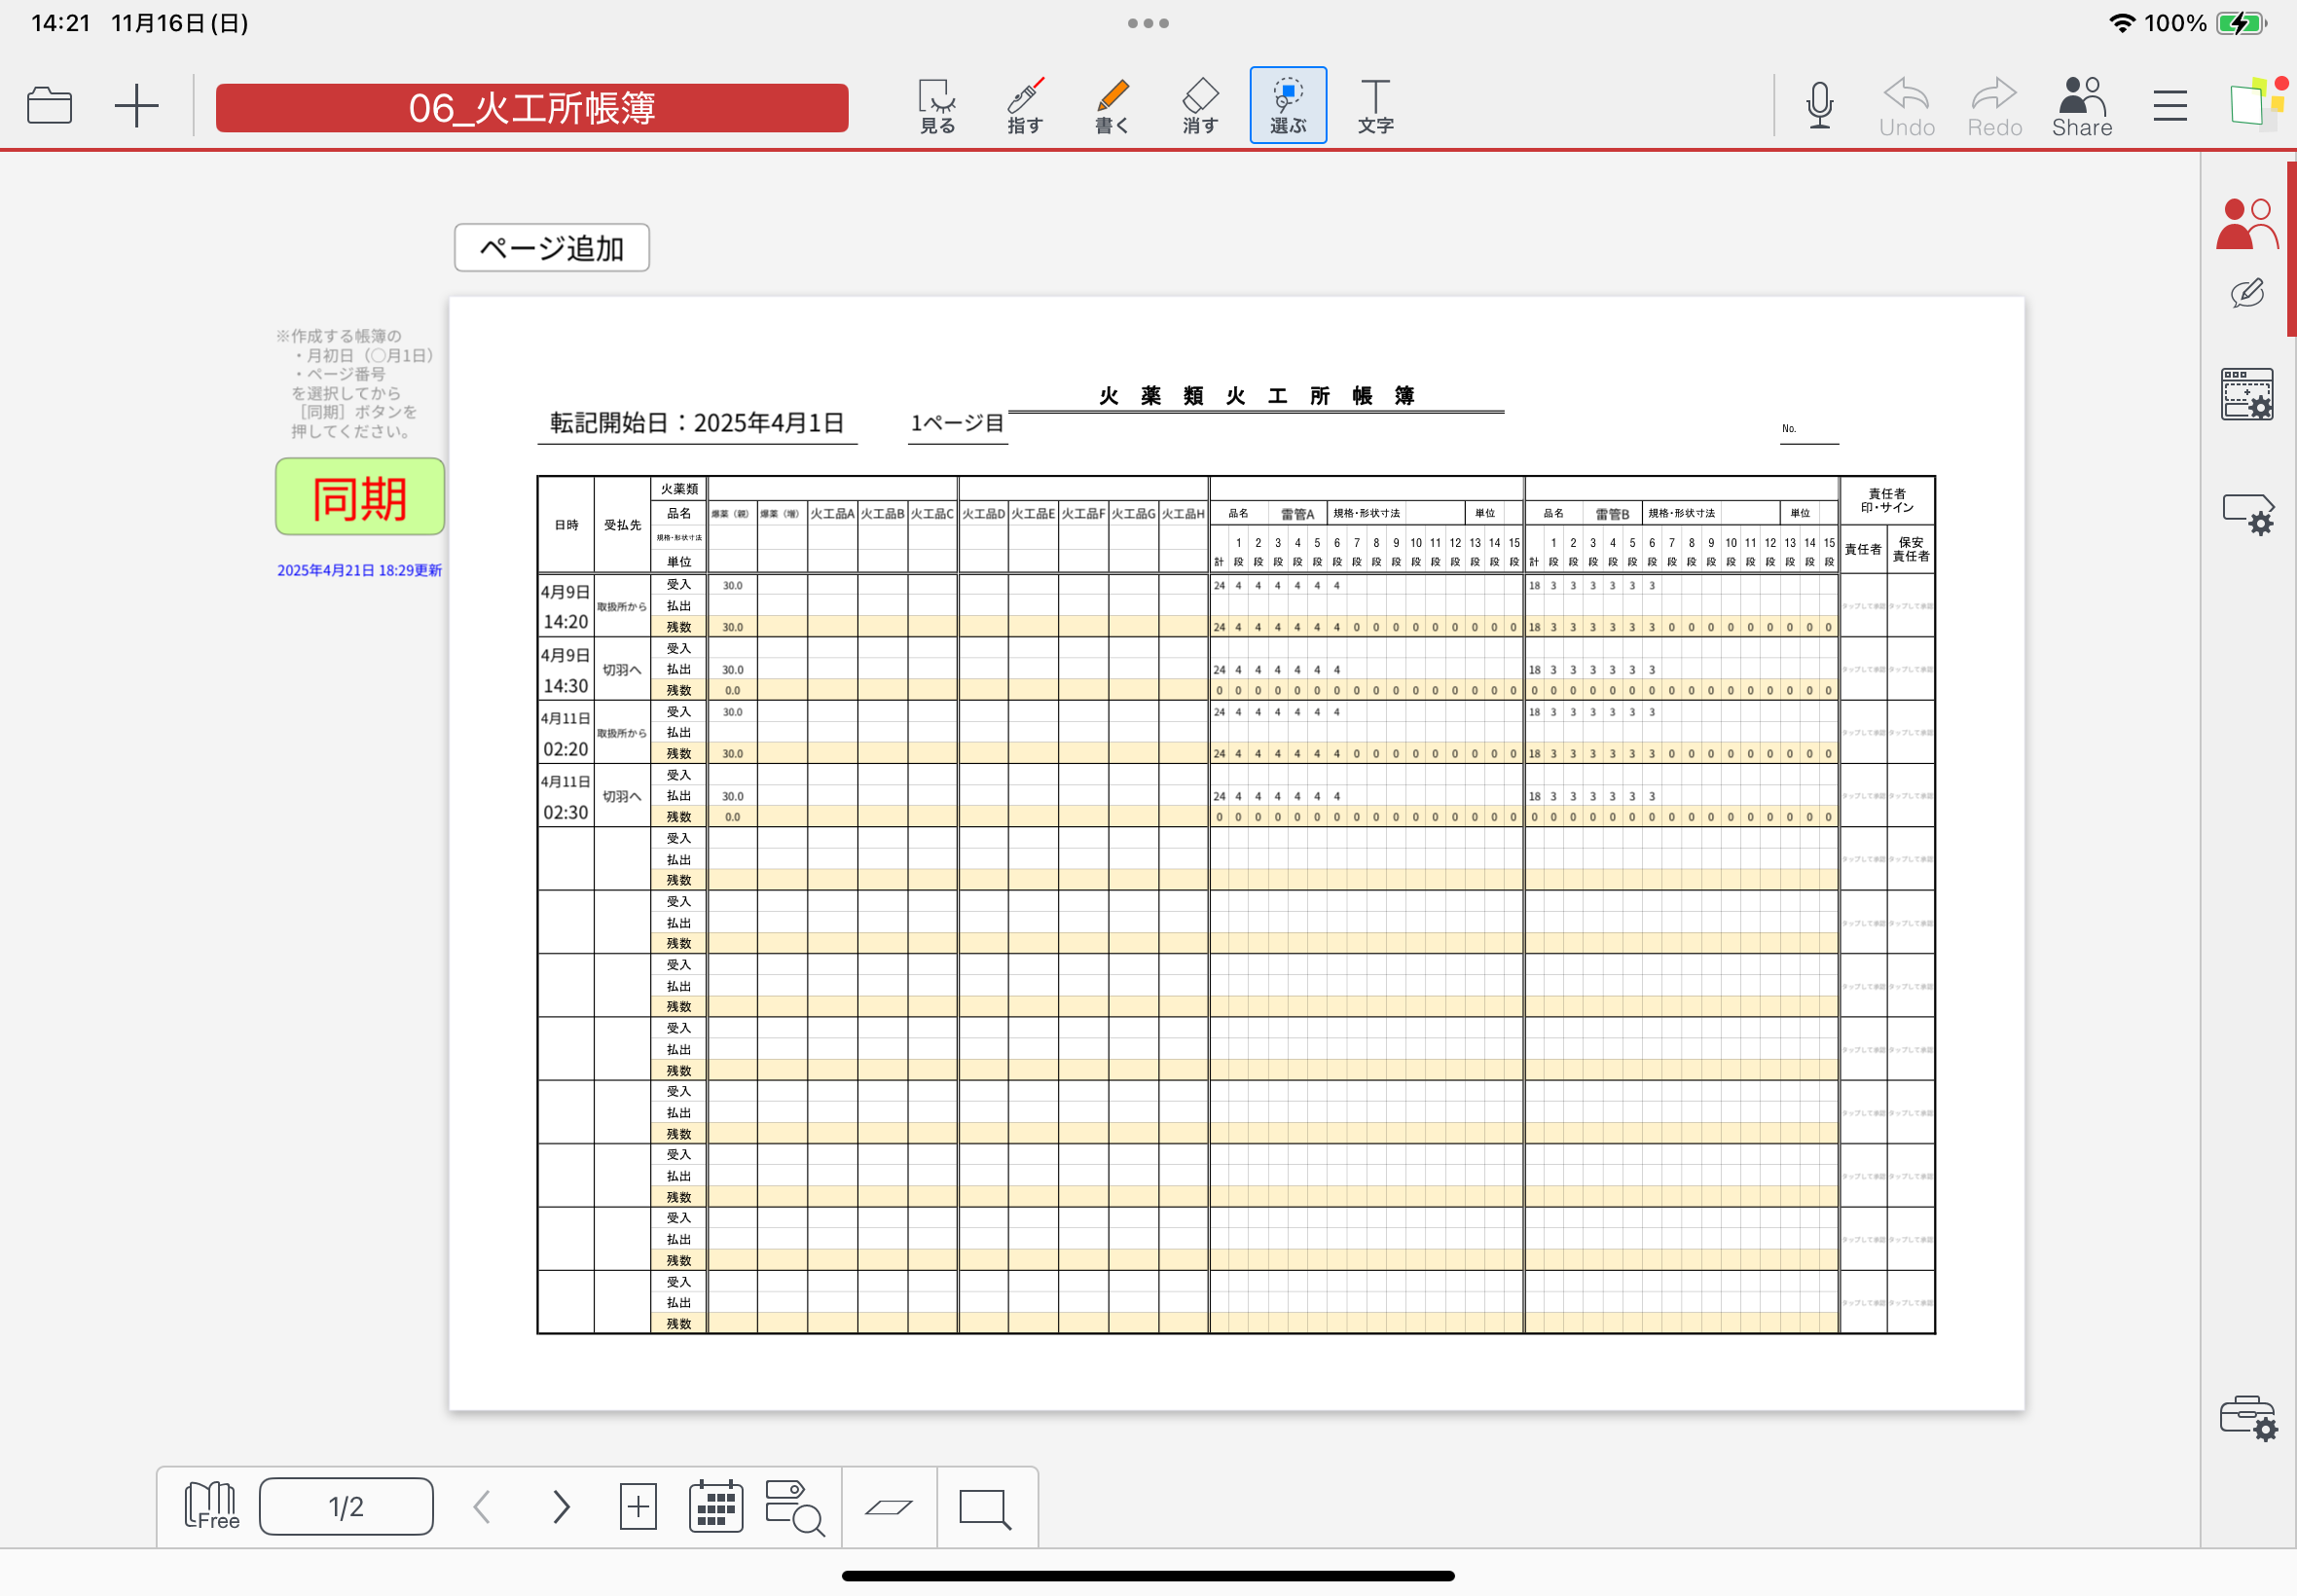The image size is (2297, 1596).
Task: Tap the 1/2 page number field
Action: pos(346,1506)
